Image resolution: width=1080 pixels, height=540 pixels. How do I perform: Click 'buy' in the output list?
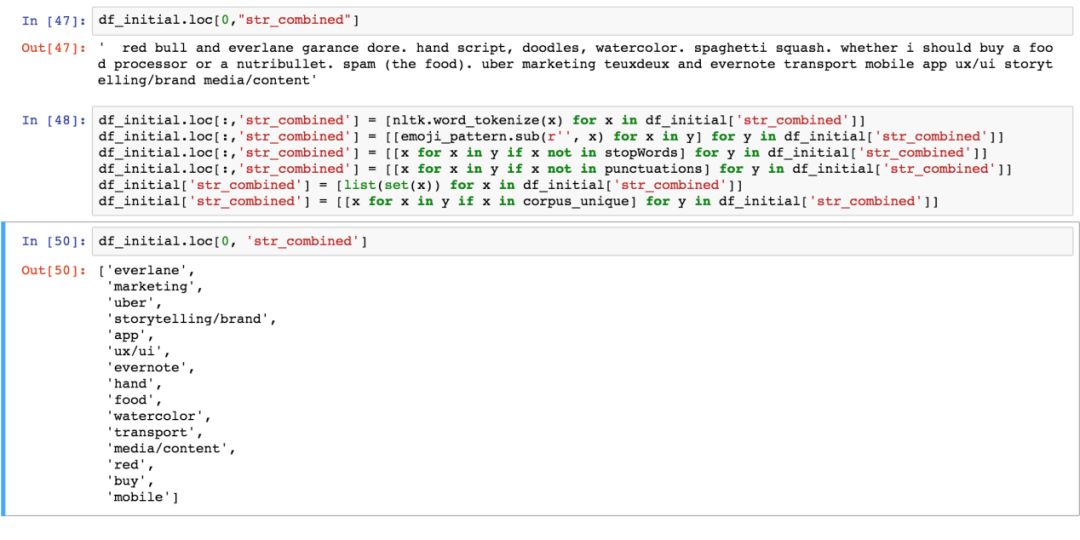[129, 481]
